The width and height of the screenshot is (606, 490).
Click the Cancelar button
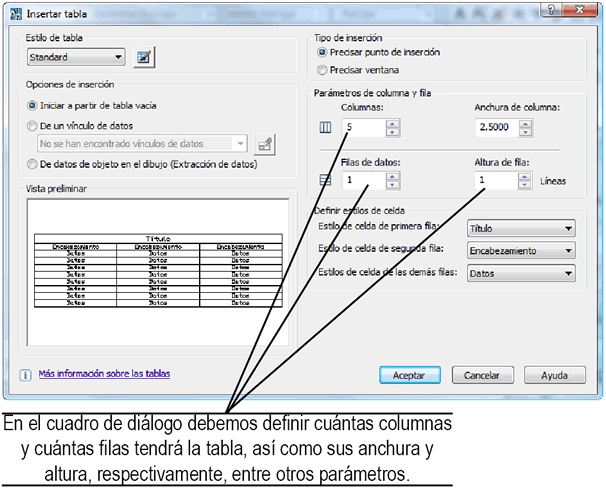[x=483, y=375]
